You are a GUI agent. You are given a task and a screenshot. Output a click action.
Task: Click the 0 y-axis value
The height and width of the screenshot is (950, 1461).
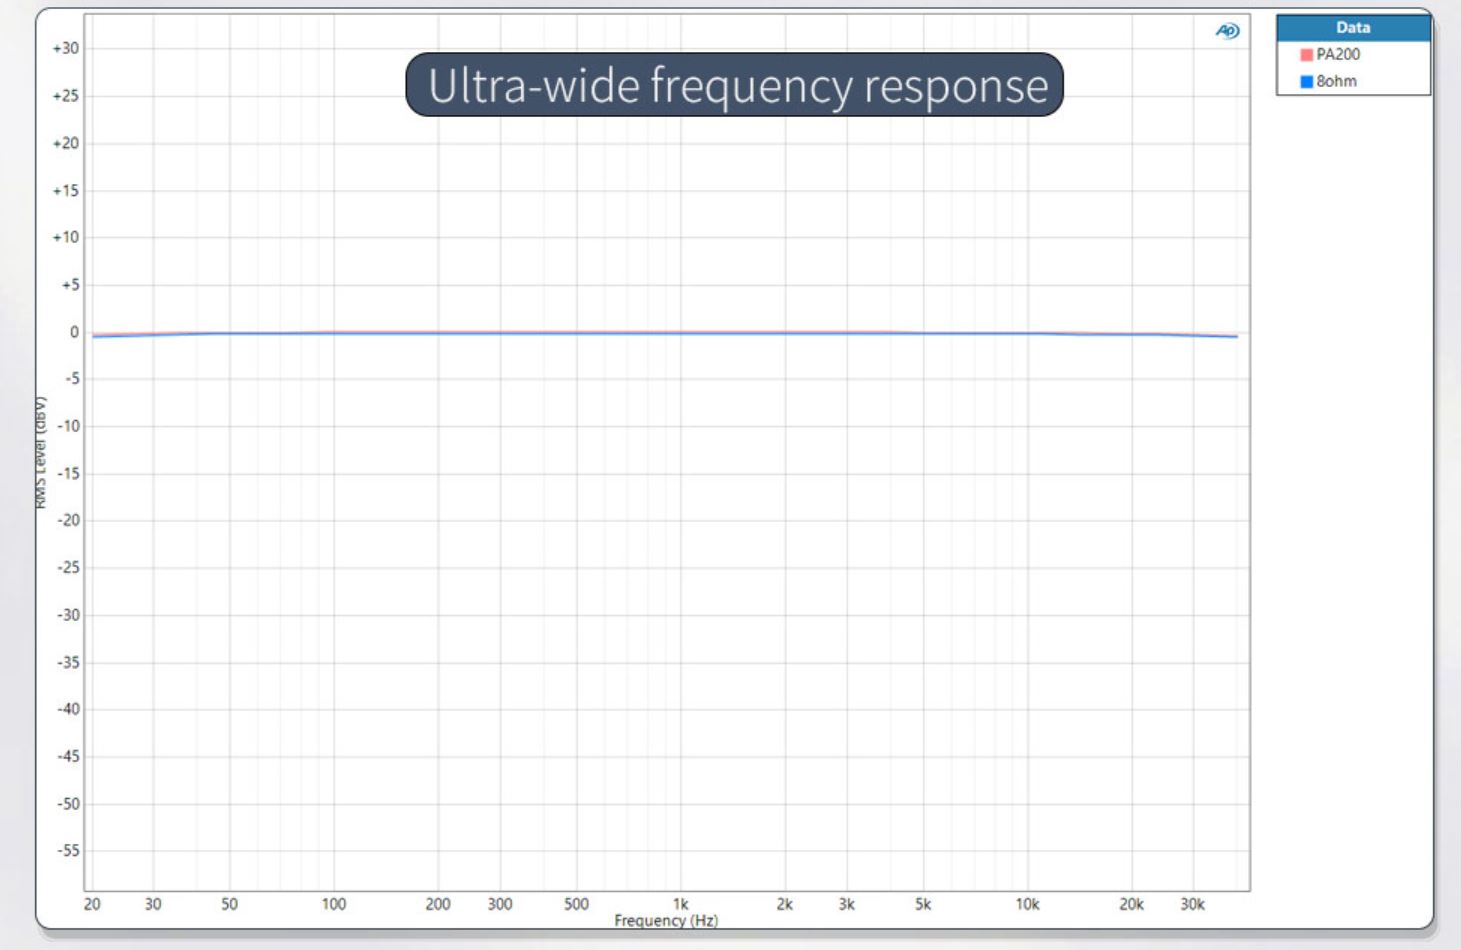[x=74, y=332]
